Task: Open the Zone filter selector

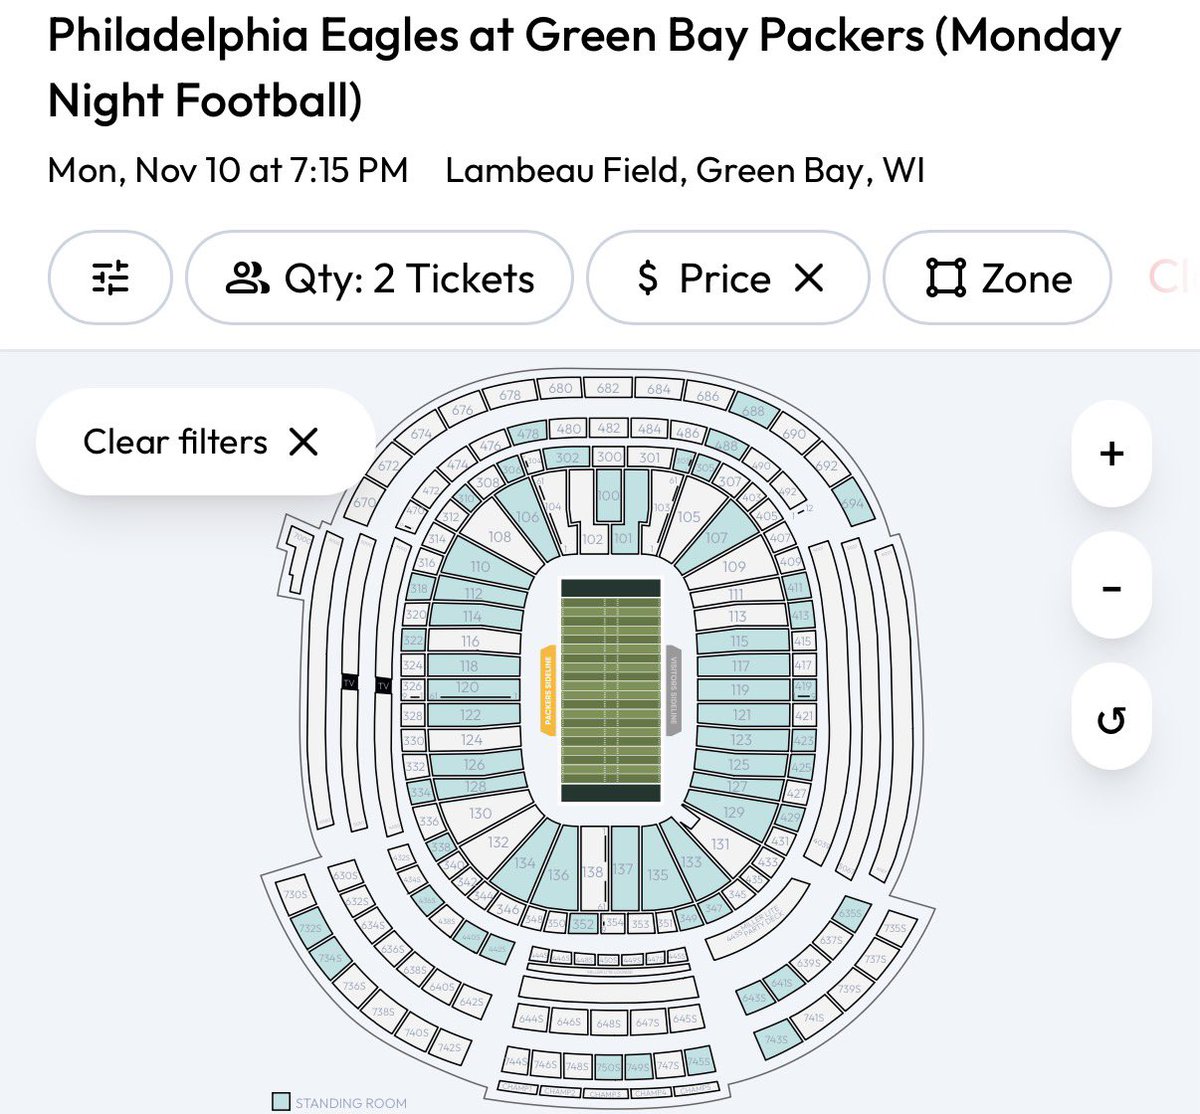Action: [x=997, y=278]
